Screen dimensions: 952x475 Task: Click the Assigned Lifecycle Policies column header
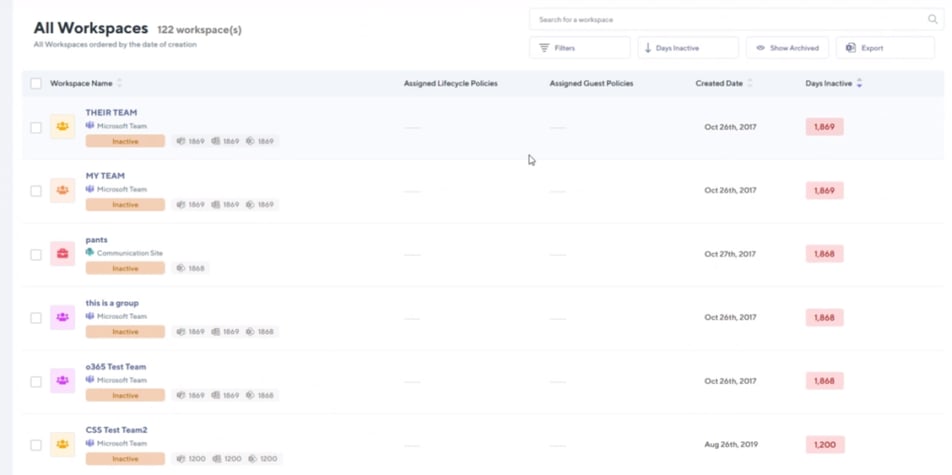pos(450,83)
